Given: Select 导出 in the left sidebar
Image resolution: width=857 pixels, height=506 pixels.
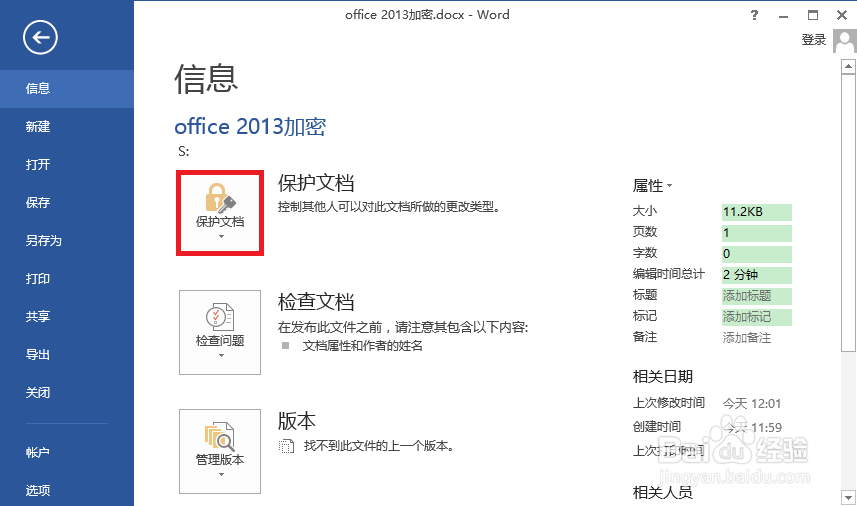Looking at the screenshot, I should coord(67,355).
